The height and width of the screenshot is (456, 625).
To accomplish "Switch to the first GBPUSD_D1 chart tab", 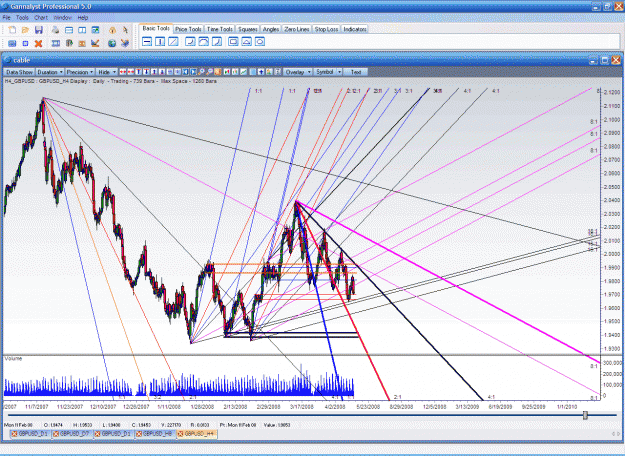I will 31,434.
